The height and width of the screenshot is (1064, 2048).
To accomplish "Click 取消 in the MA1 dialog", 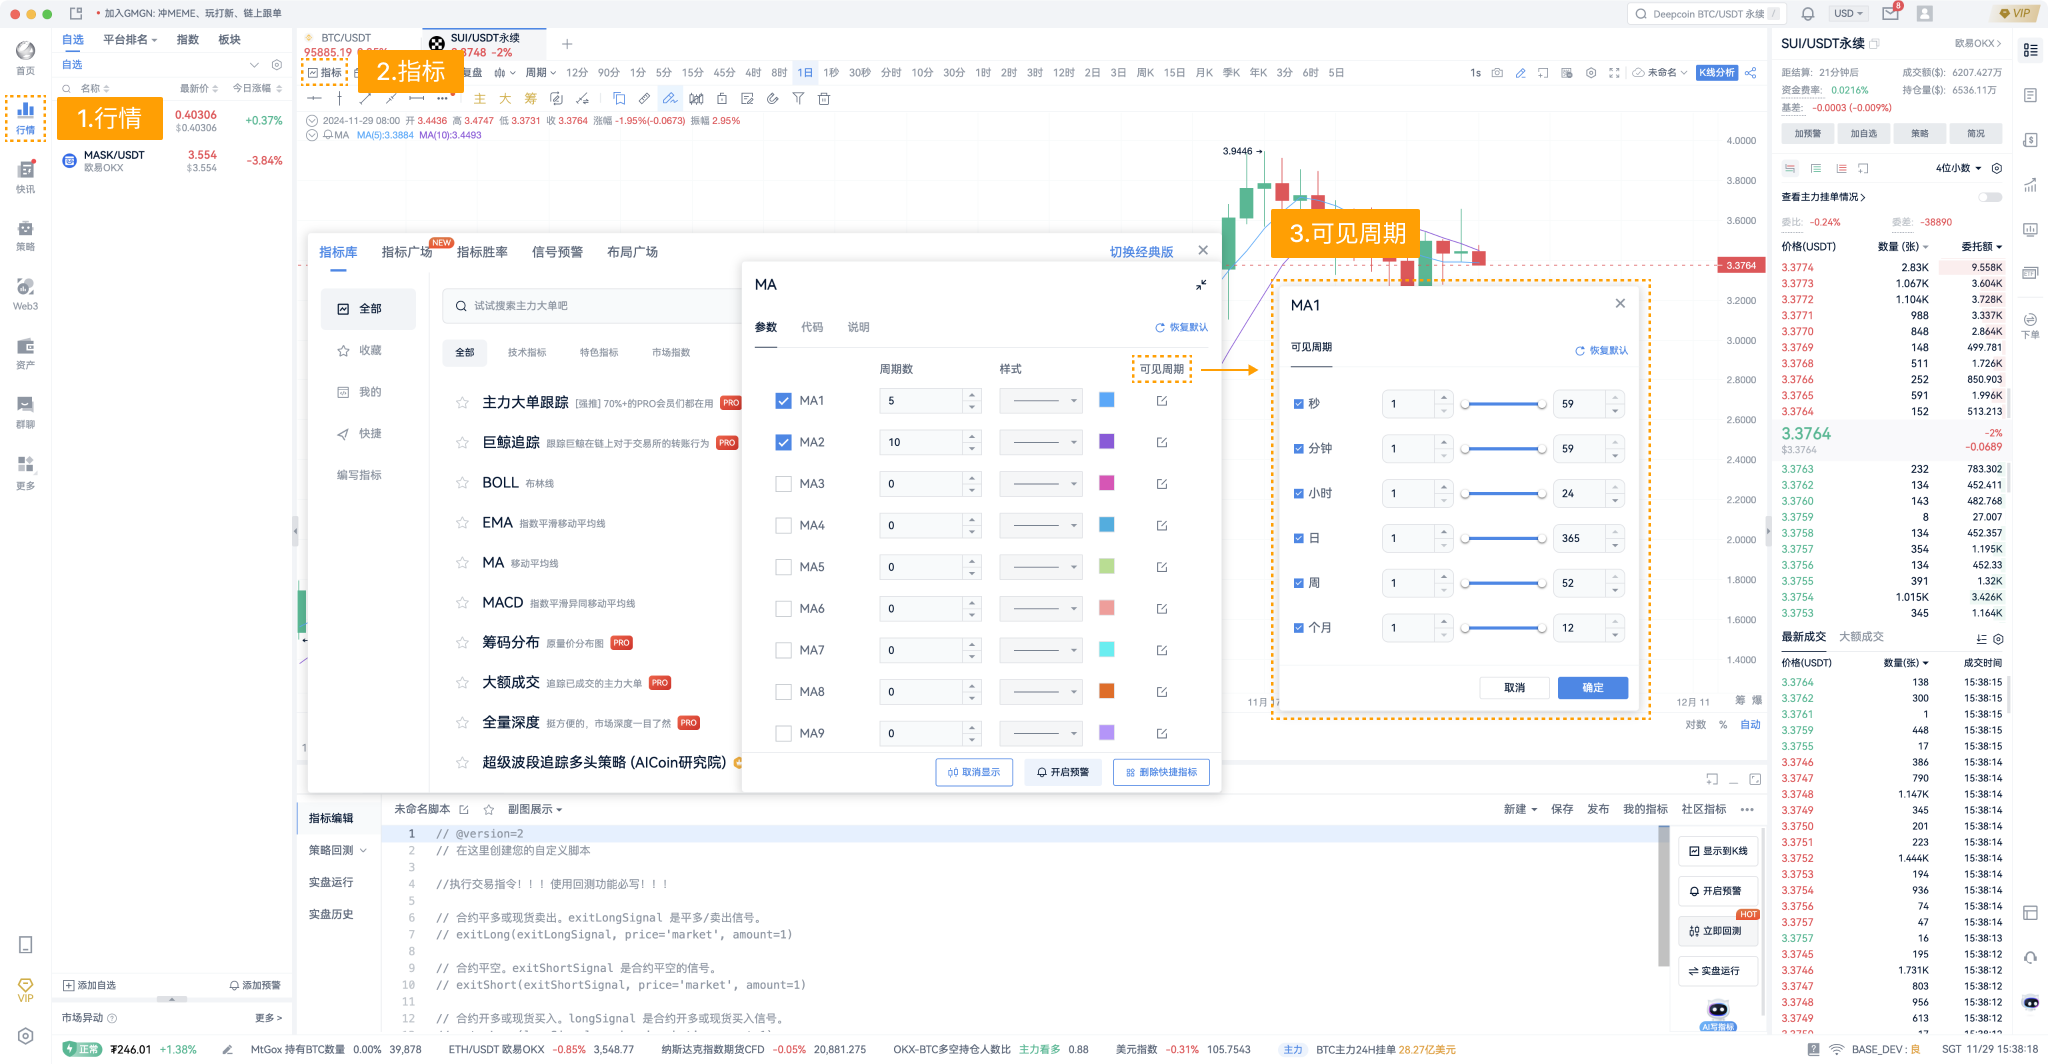I will (x=1515, y=688).
